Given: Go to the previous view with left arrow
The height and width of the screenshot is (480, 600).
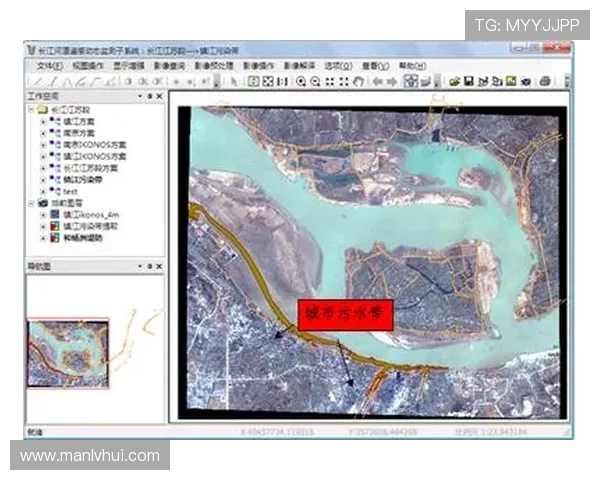Looking at the screenshot, I should pos(378,82).
